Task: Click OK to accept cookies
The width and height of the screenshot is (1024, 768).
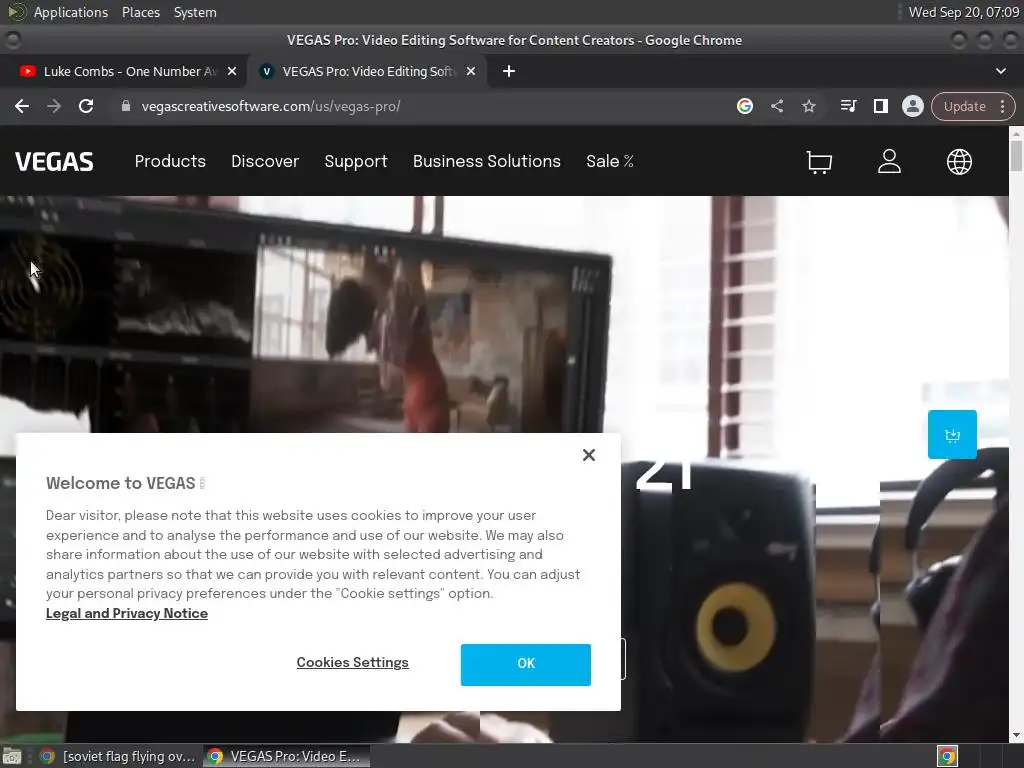Action: point(526,664)
